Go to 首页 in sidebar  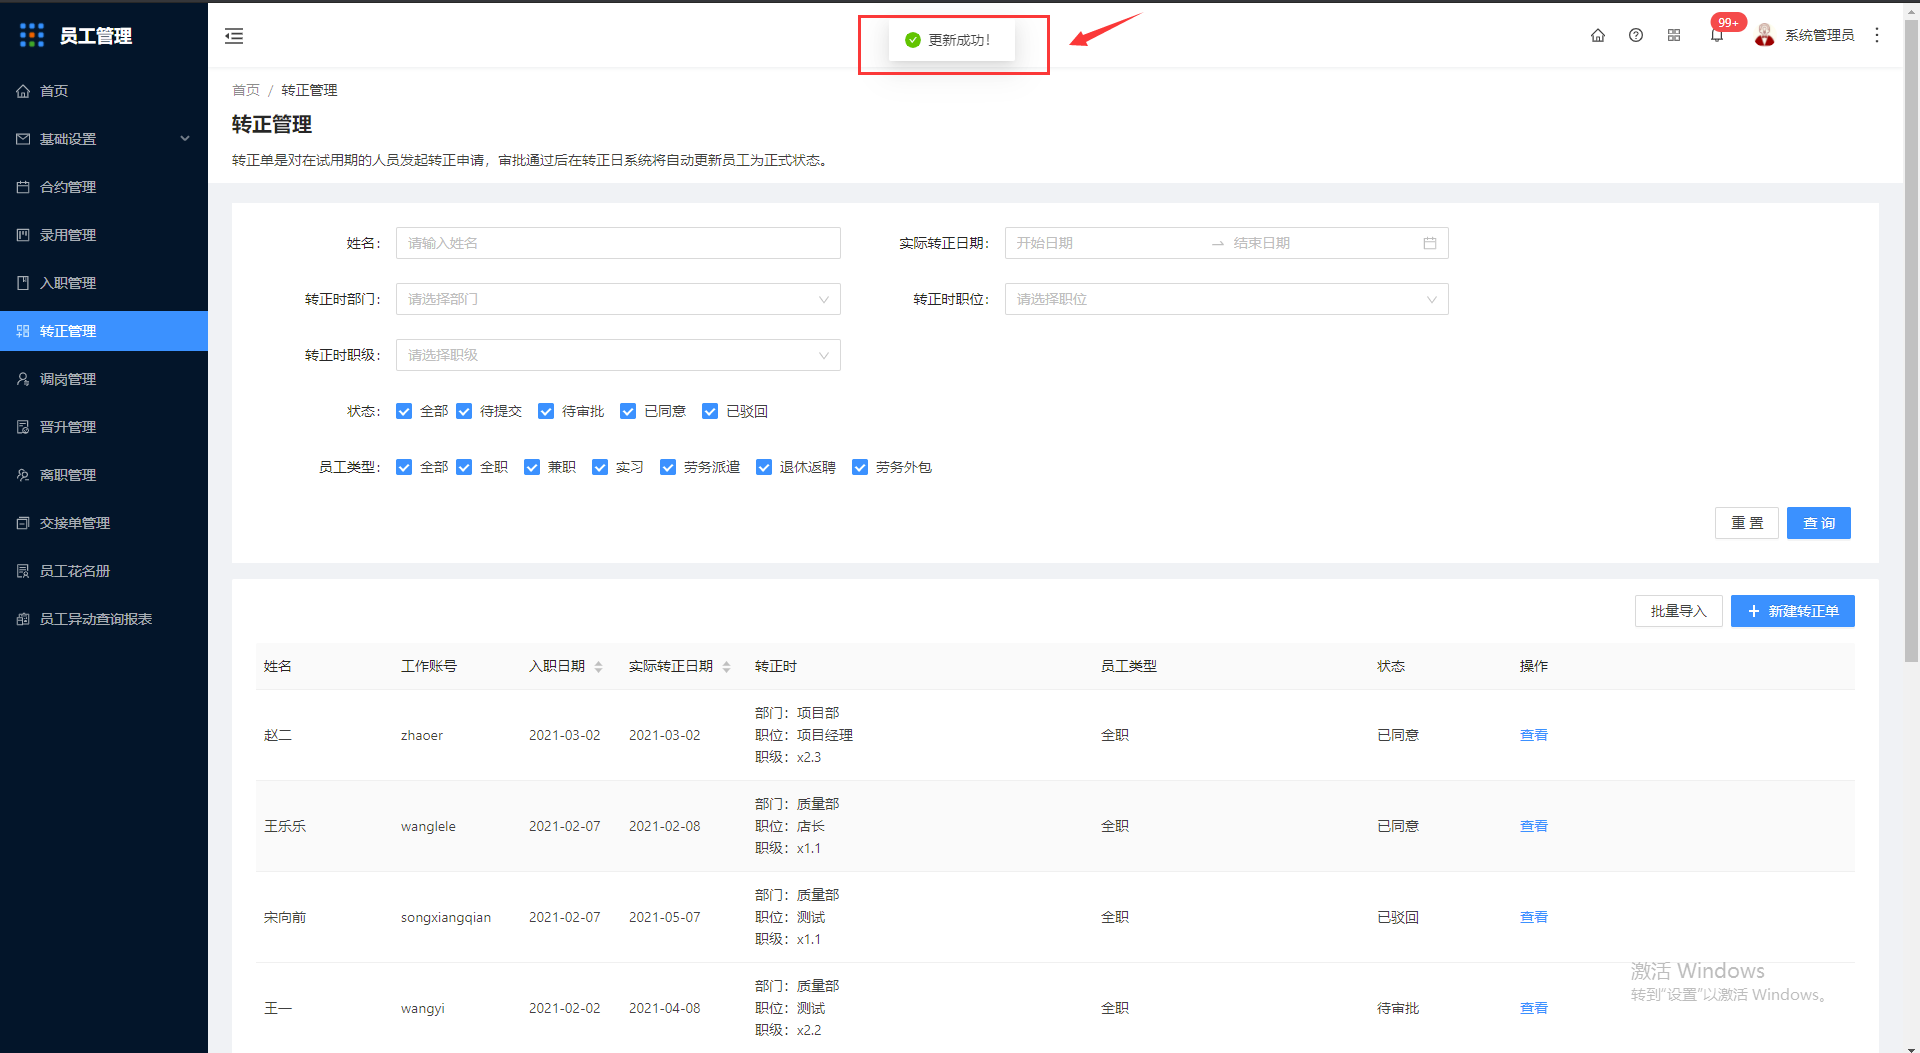104,91
